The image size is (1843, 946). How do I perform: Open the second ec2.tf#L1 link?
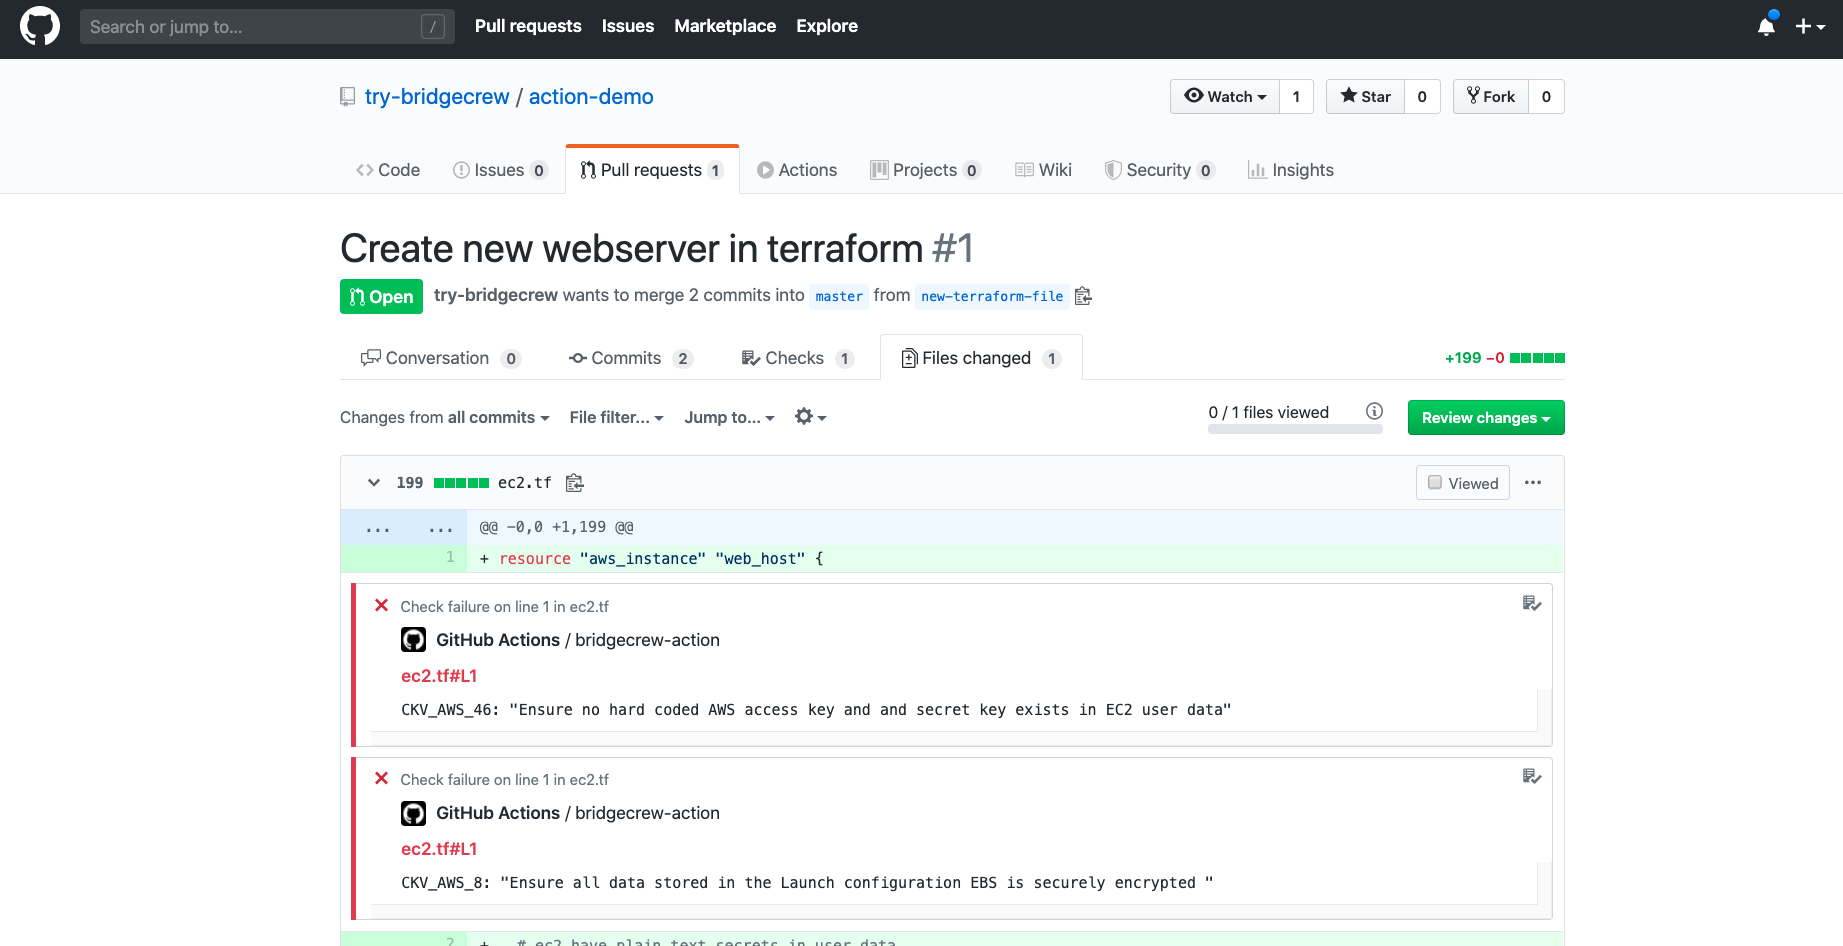[x=439, y=849]
